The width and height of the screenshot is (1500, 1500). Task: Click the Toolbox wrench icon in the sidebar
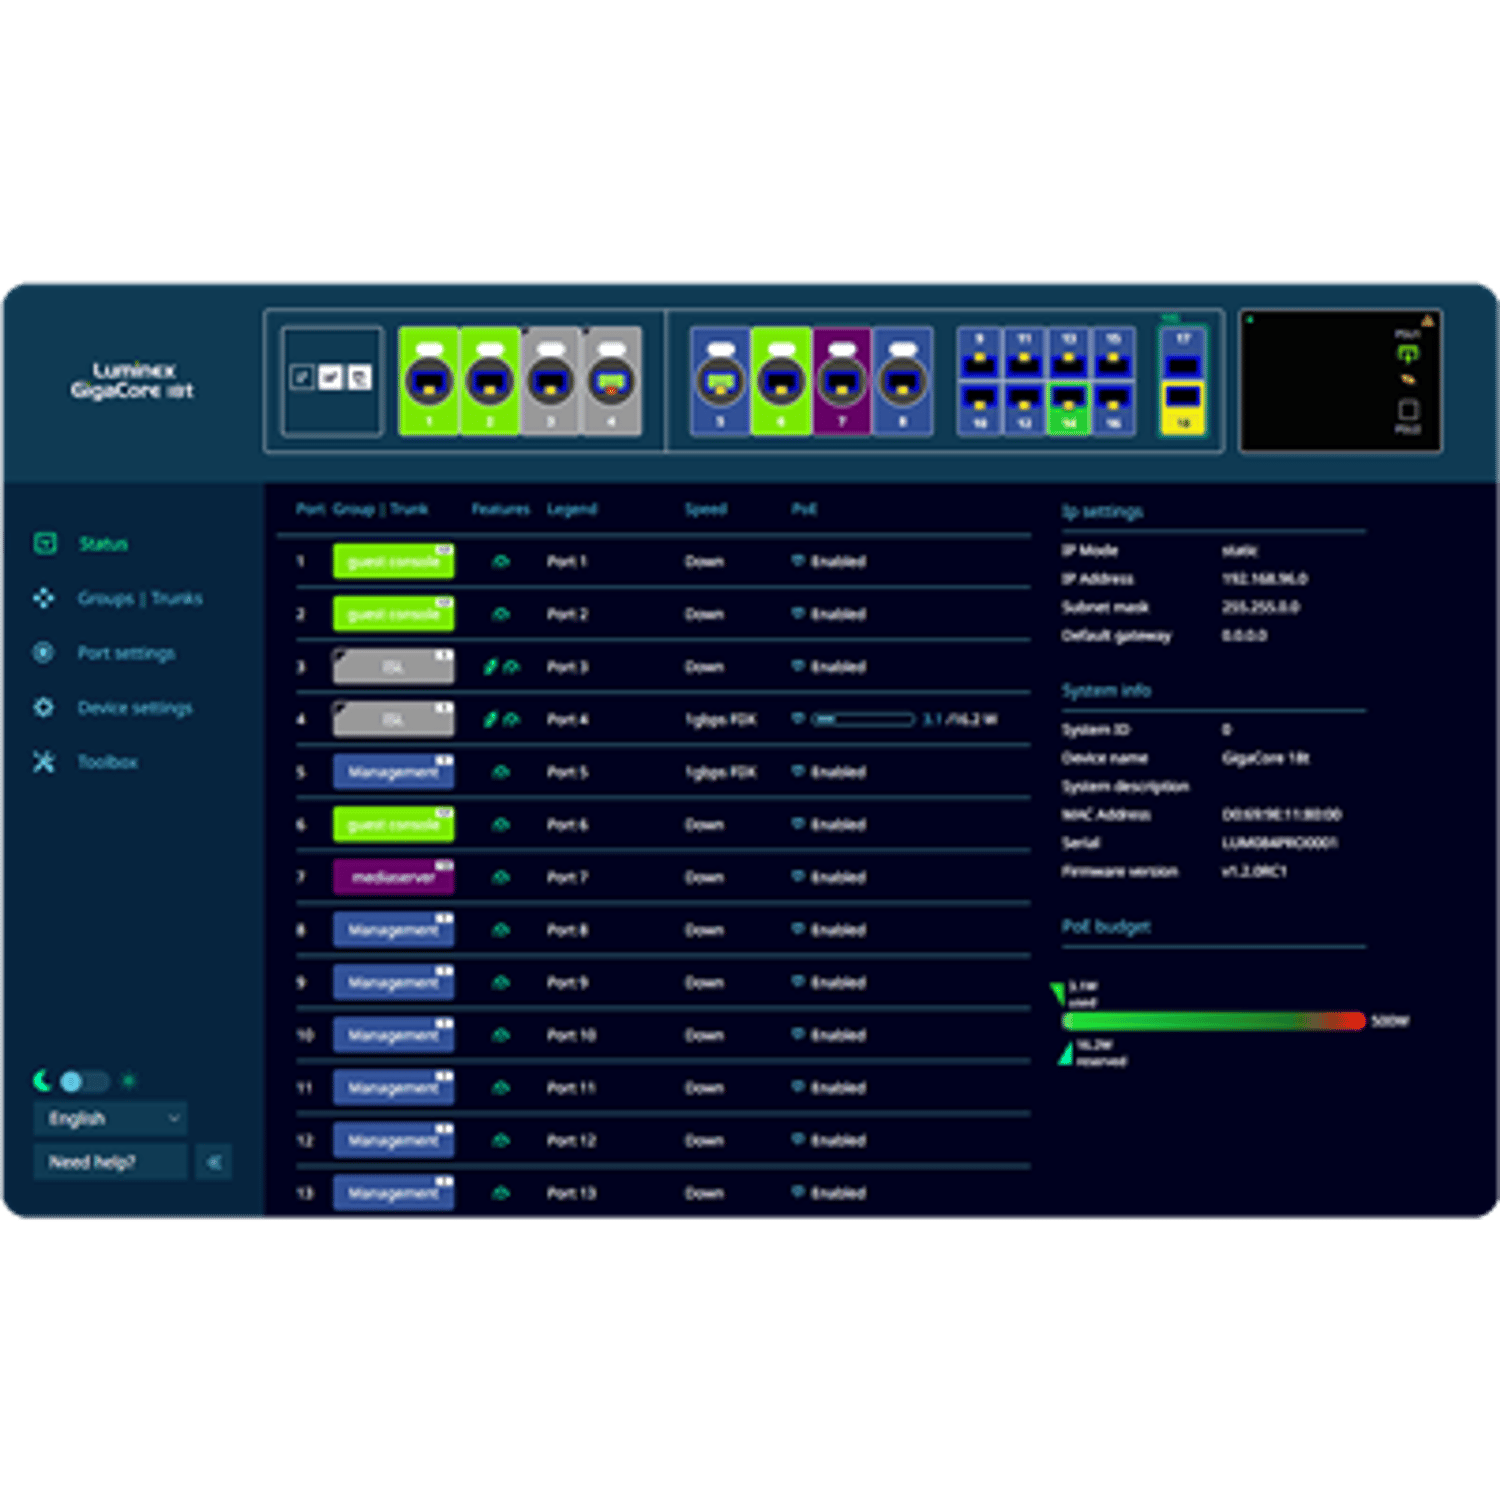tap(44, 762)
